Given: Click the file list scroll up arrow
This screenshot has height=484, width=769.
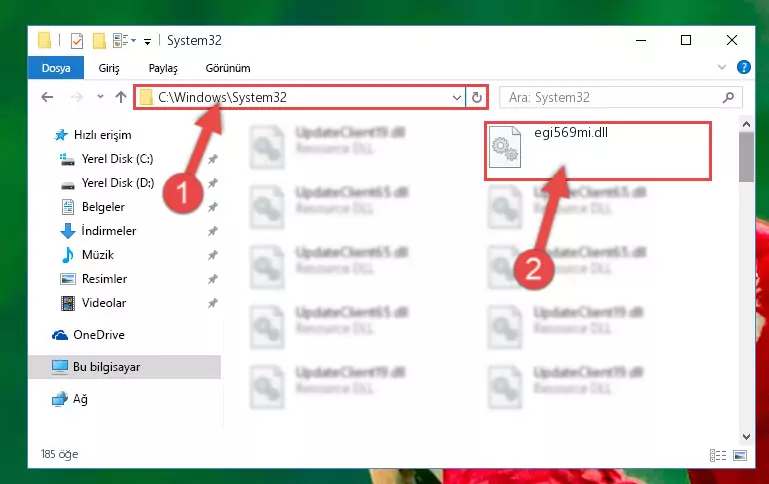Looking at the screenshot, I should (x=746, y=124).
